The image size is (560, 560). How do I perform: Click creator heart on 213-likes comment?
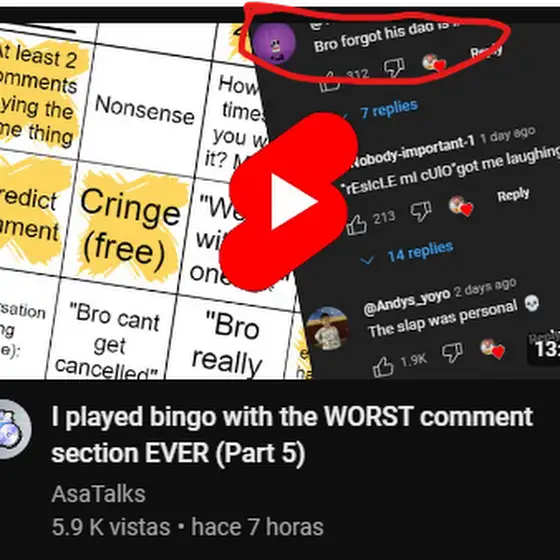point(461,206)
